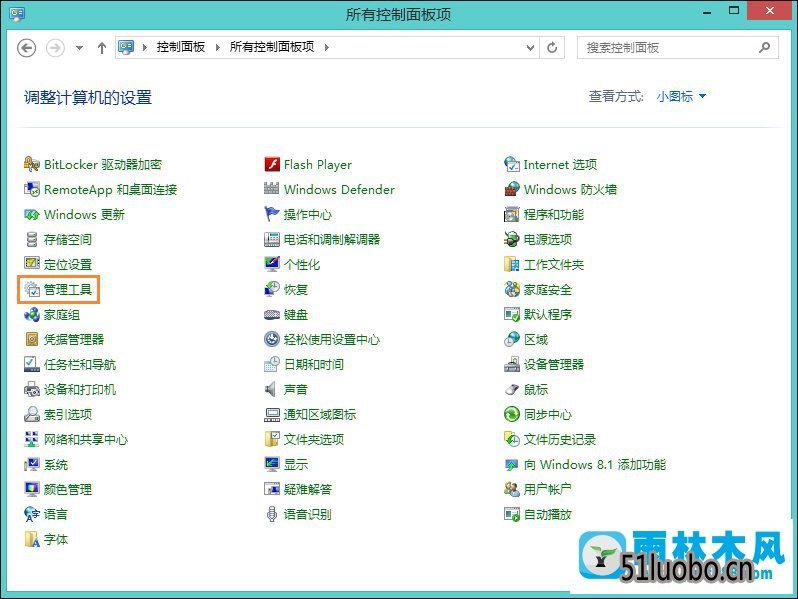Screen dimensions: 798x599
Task: Click the 声音 speaker icon
Action: click(272, 389)
